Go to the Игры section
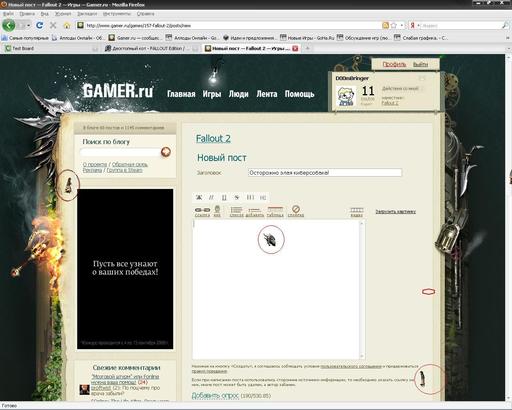 [212, 94]
